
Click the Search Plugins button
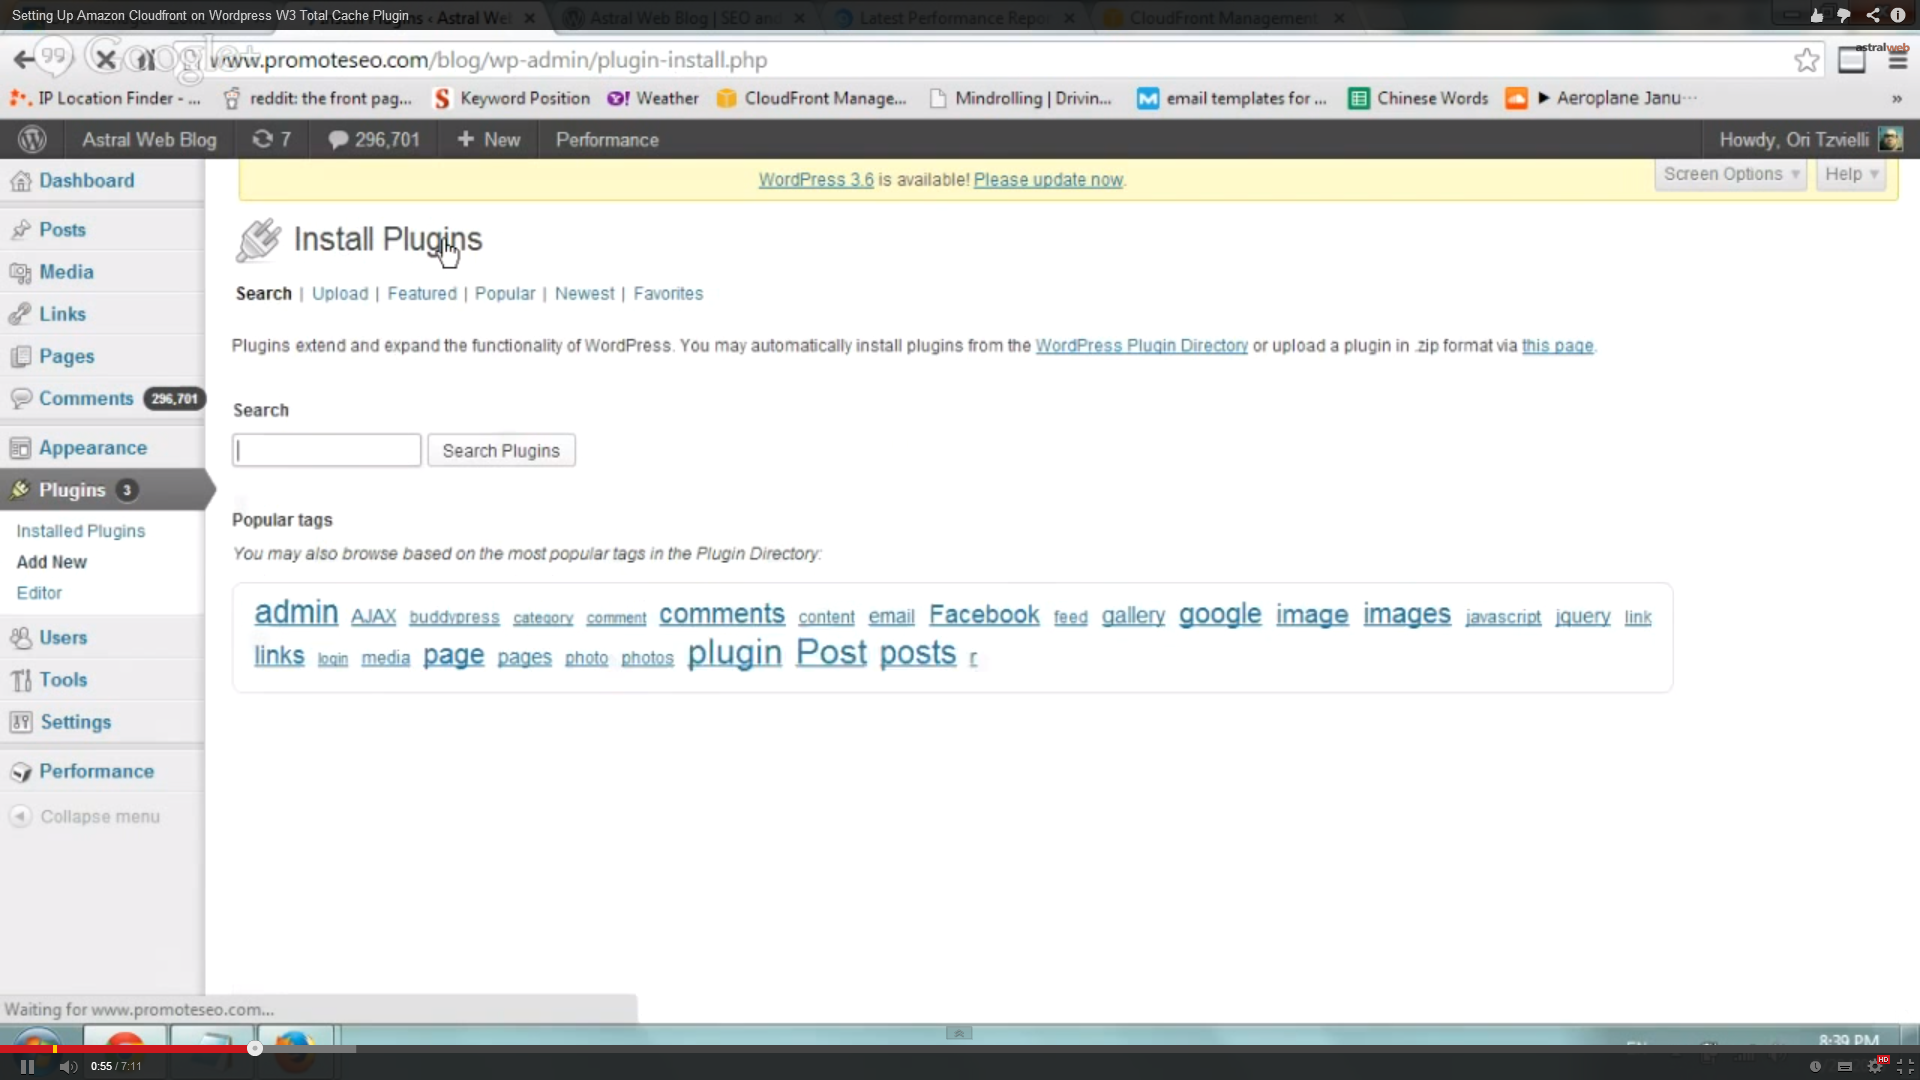[501, 450]
